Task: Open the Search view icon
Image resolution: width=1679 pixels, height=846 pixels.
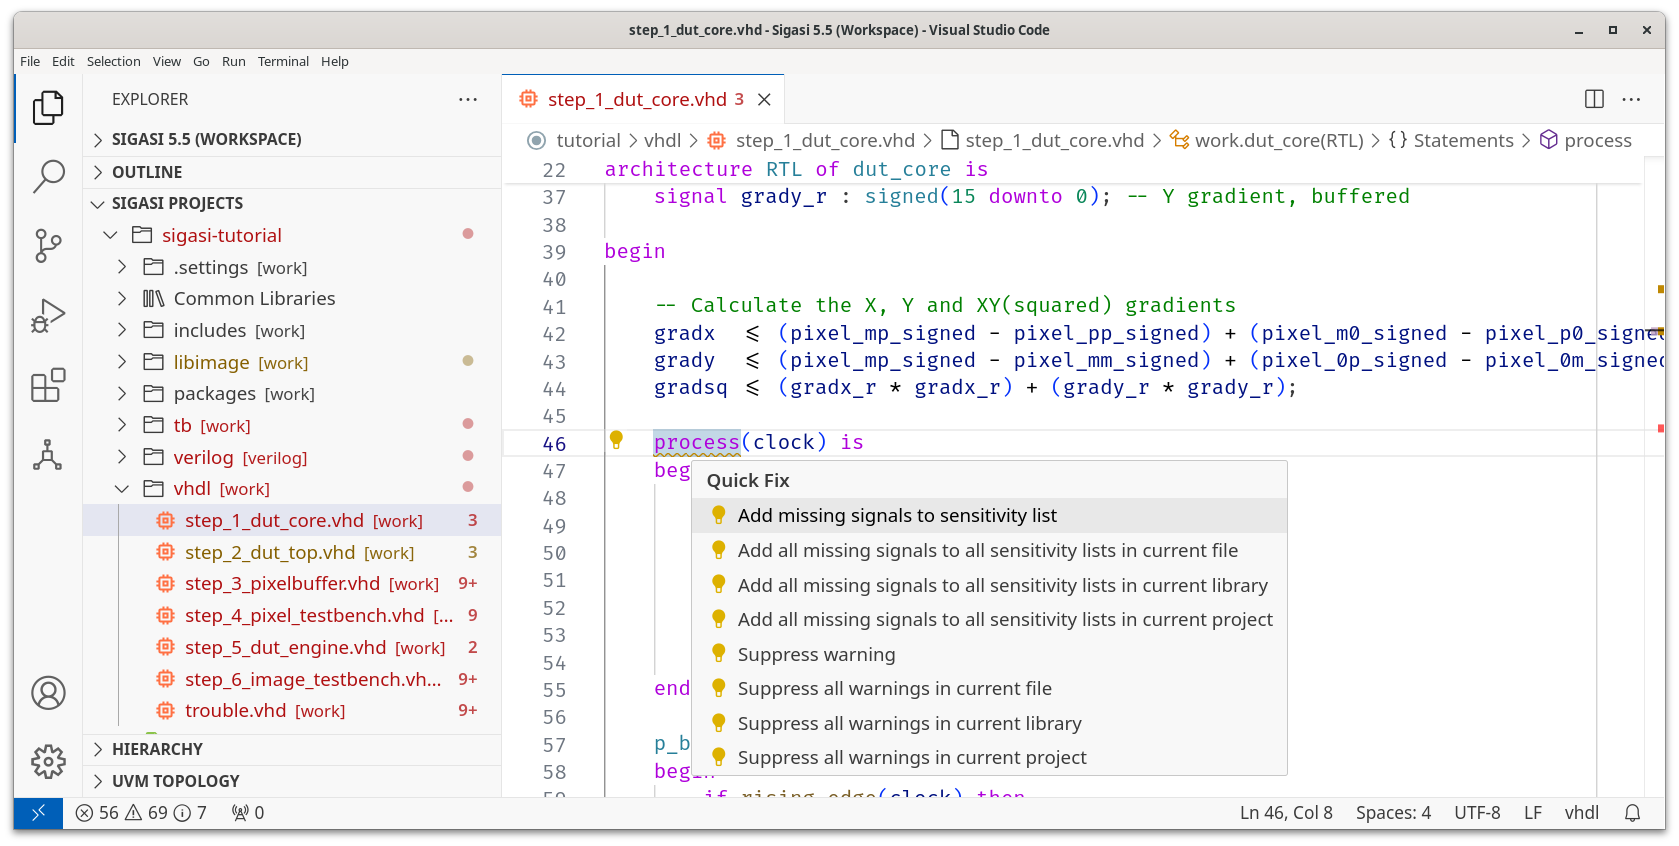Action: tap(48, 176)
